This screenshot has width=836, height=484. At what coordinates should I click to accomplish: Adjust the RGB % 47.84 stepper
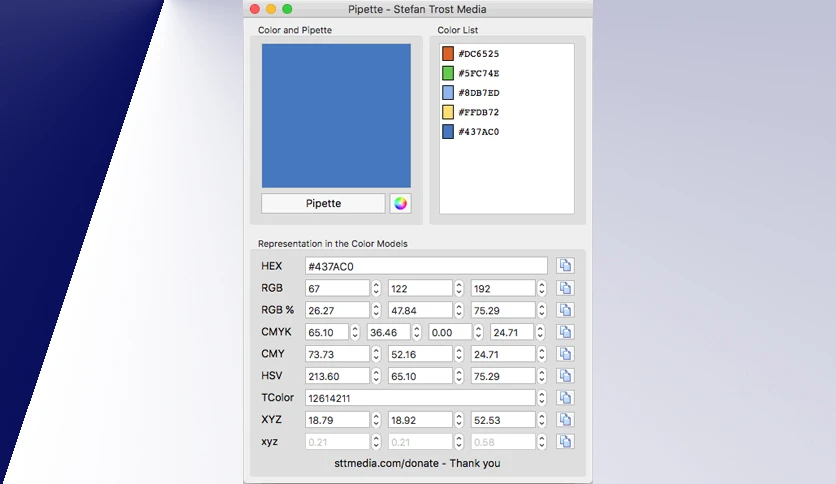click(x=459, y=310)
